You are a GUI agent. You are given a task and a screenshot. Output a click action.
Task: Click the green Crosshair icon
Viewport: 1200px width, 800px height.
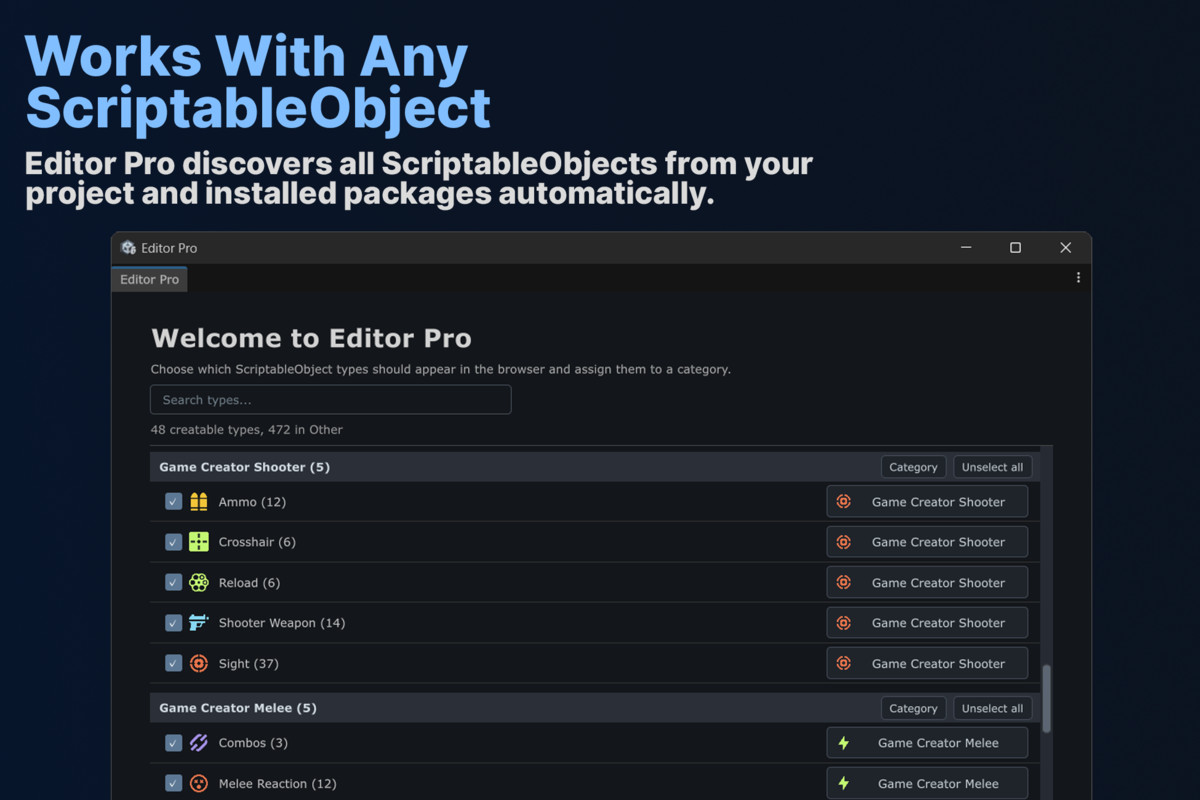point(199,542)
